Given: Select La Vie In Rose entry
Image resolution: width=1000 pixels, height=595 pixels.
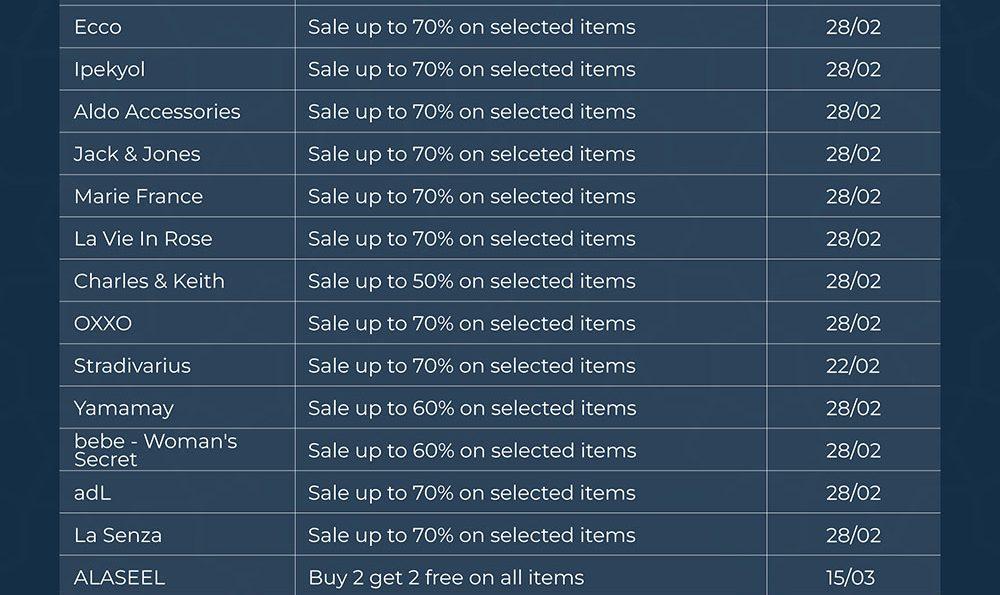Looking at the screenshot, I should point(143,239).
